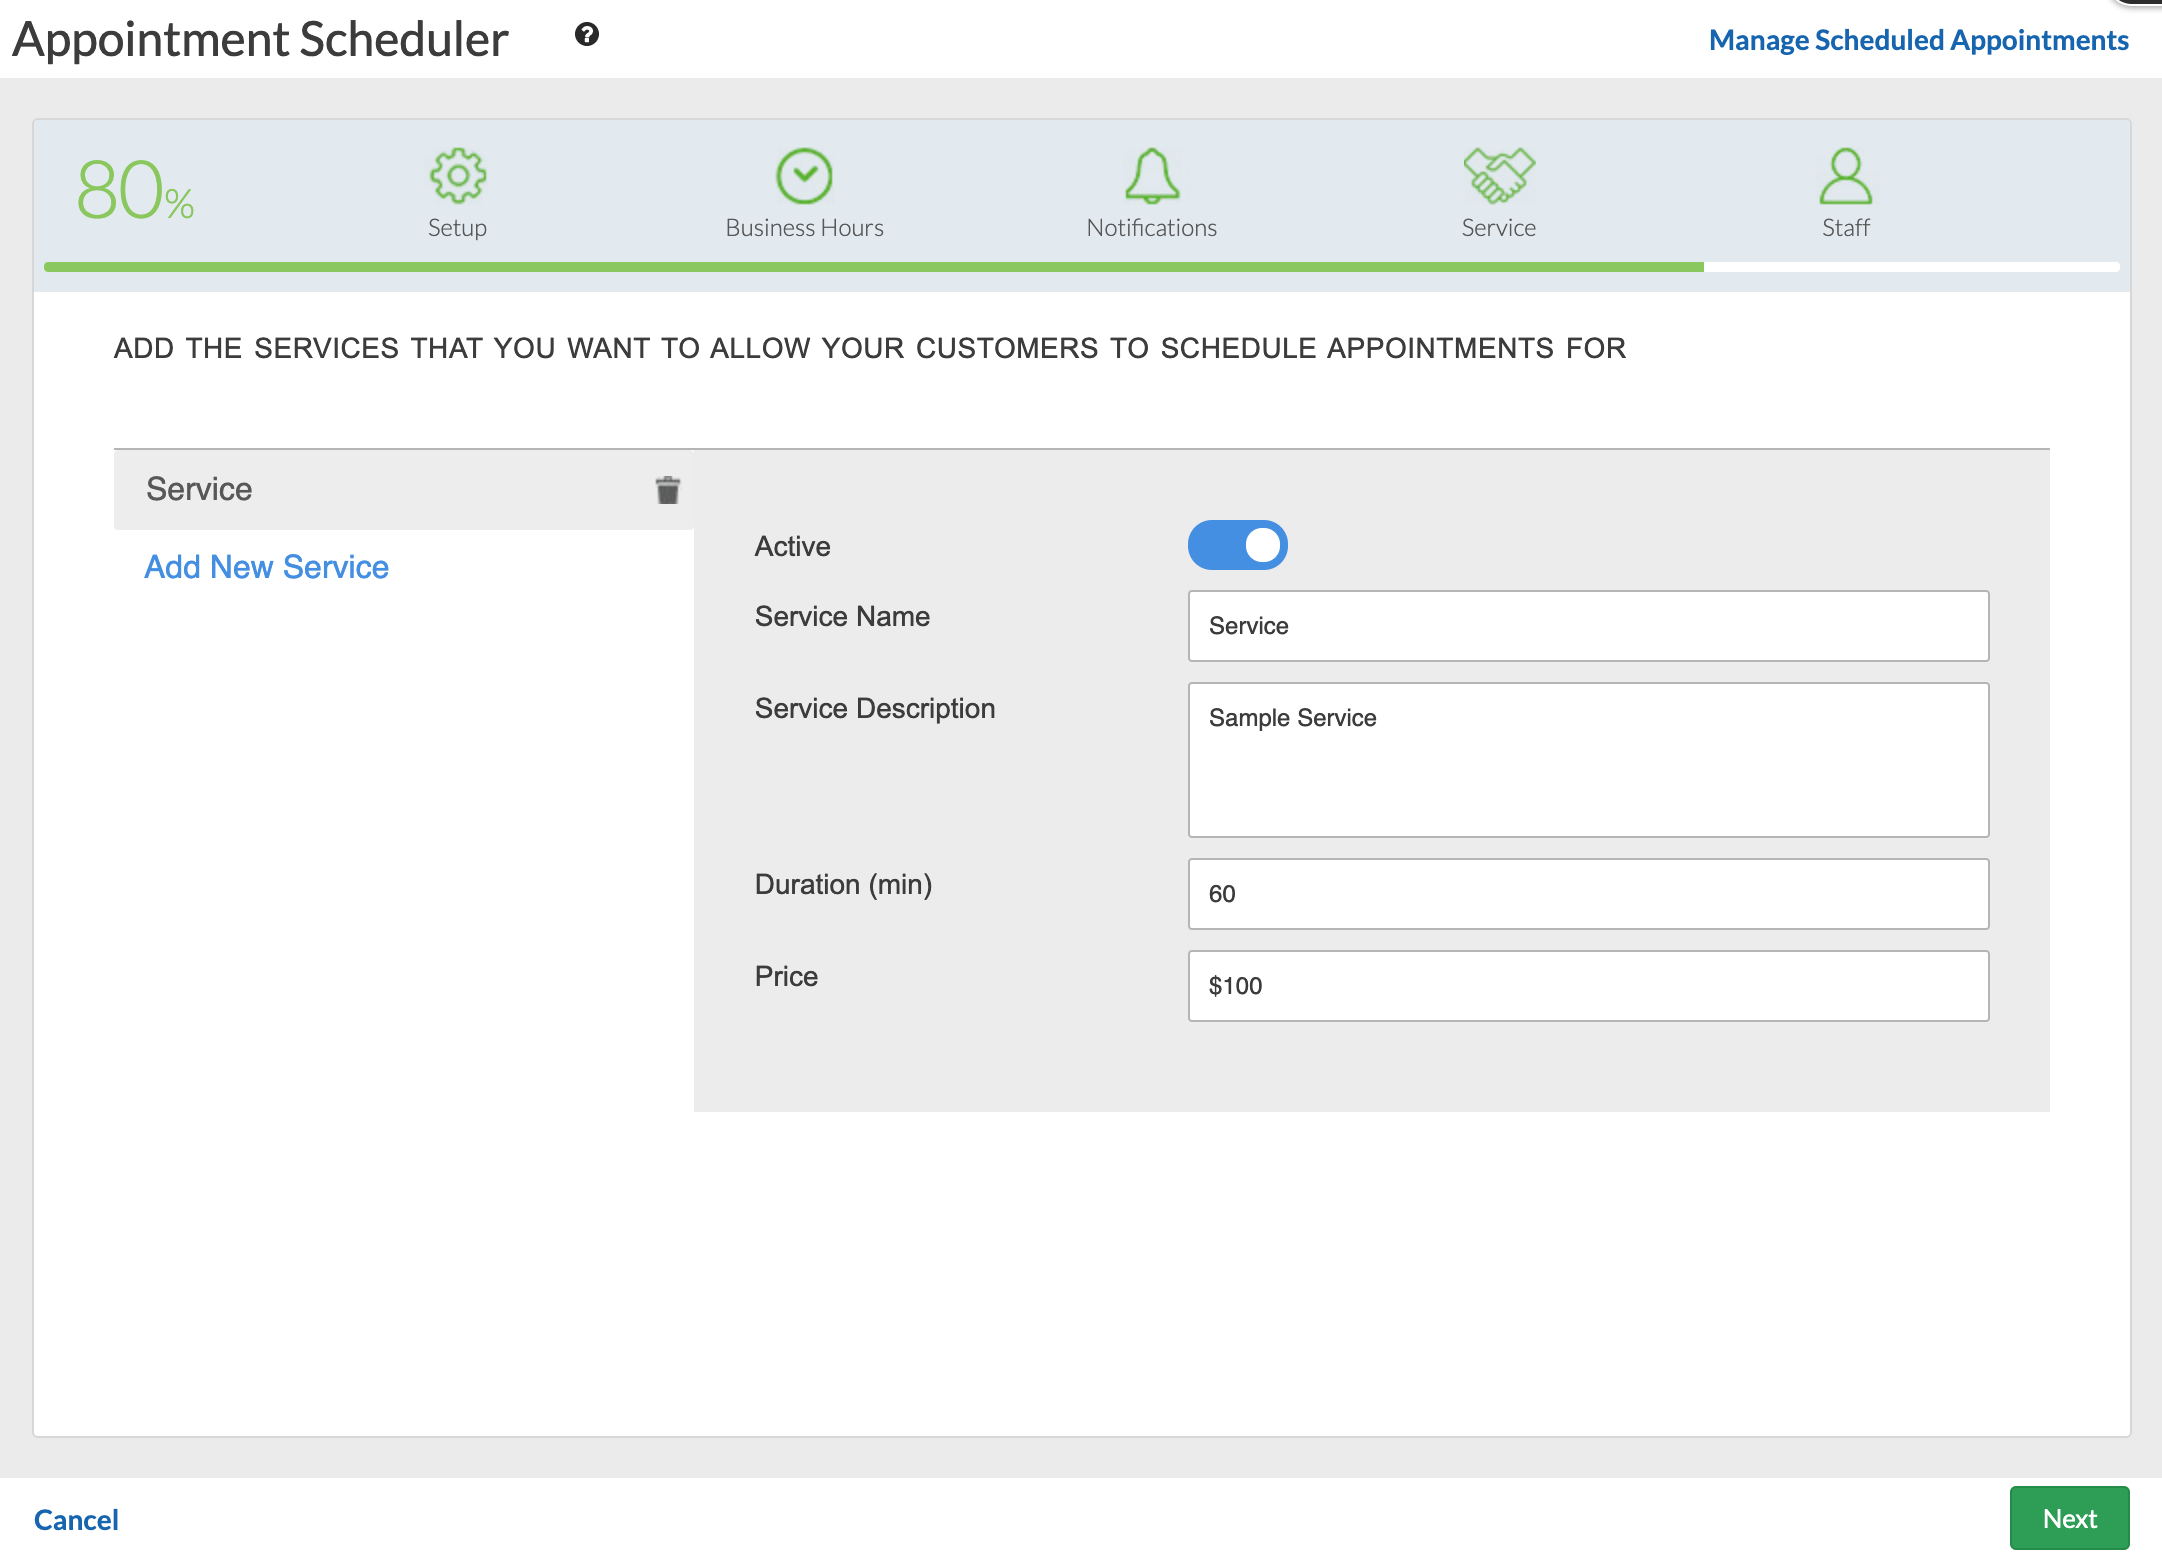The image size is (2162, 1558).
Task: Click the Cancel link
Action: (76, 1520)
